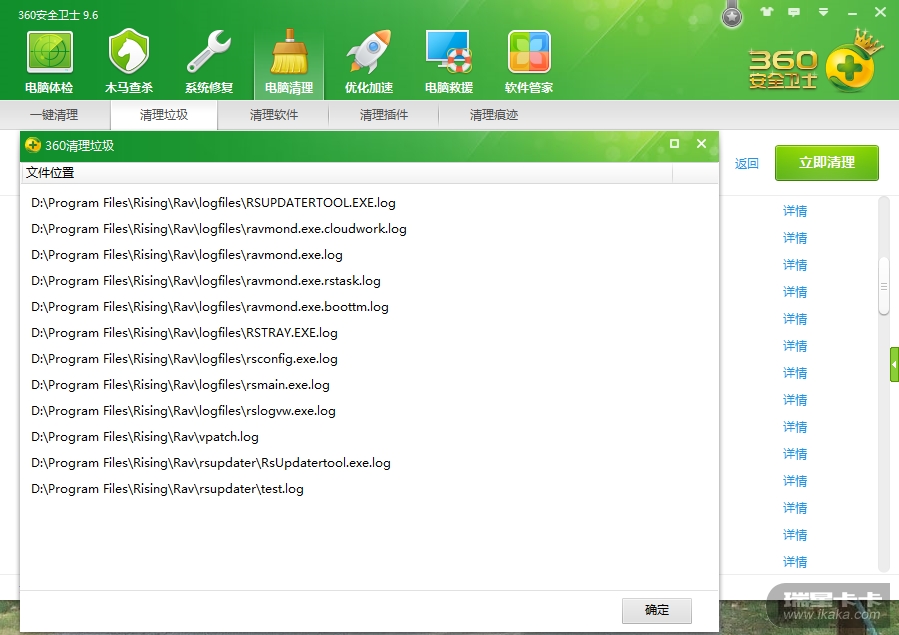Open the main menu down-arrow icon
This screenshot has height=635, width=899.
823,12
